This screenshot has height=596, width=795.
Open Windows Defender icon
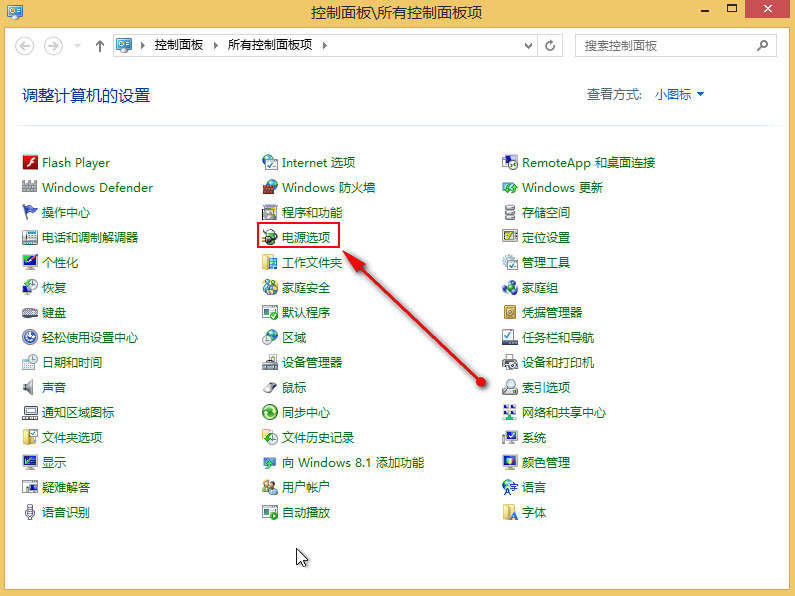point(30,188)
